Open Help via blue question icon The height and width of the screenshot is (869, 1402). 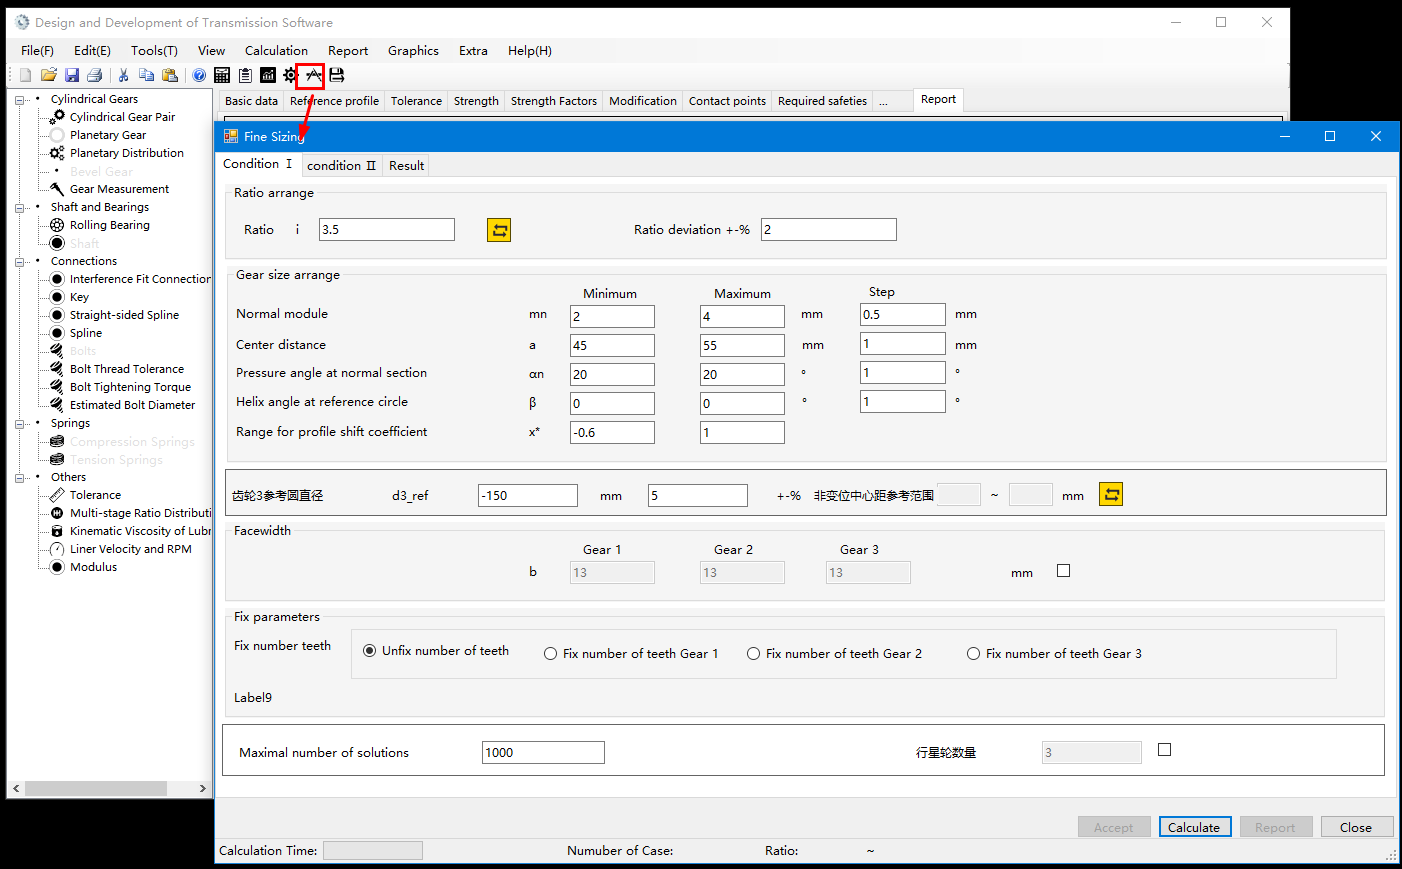pos(199,75)
